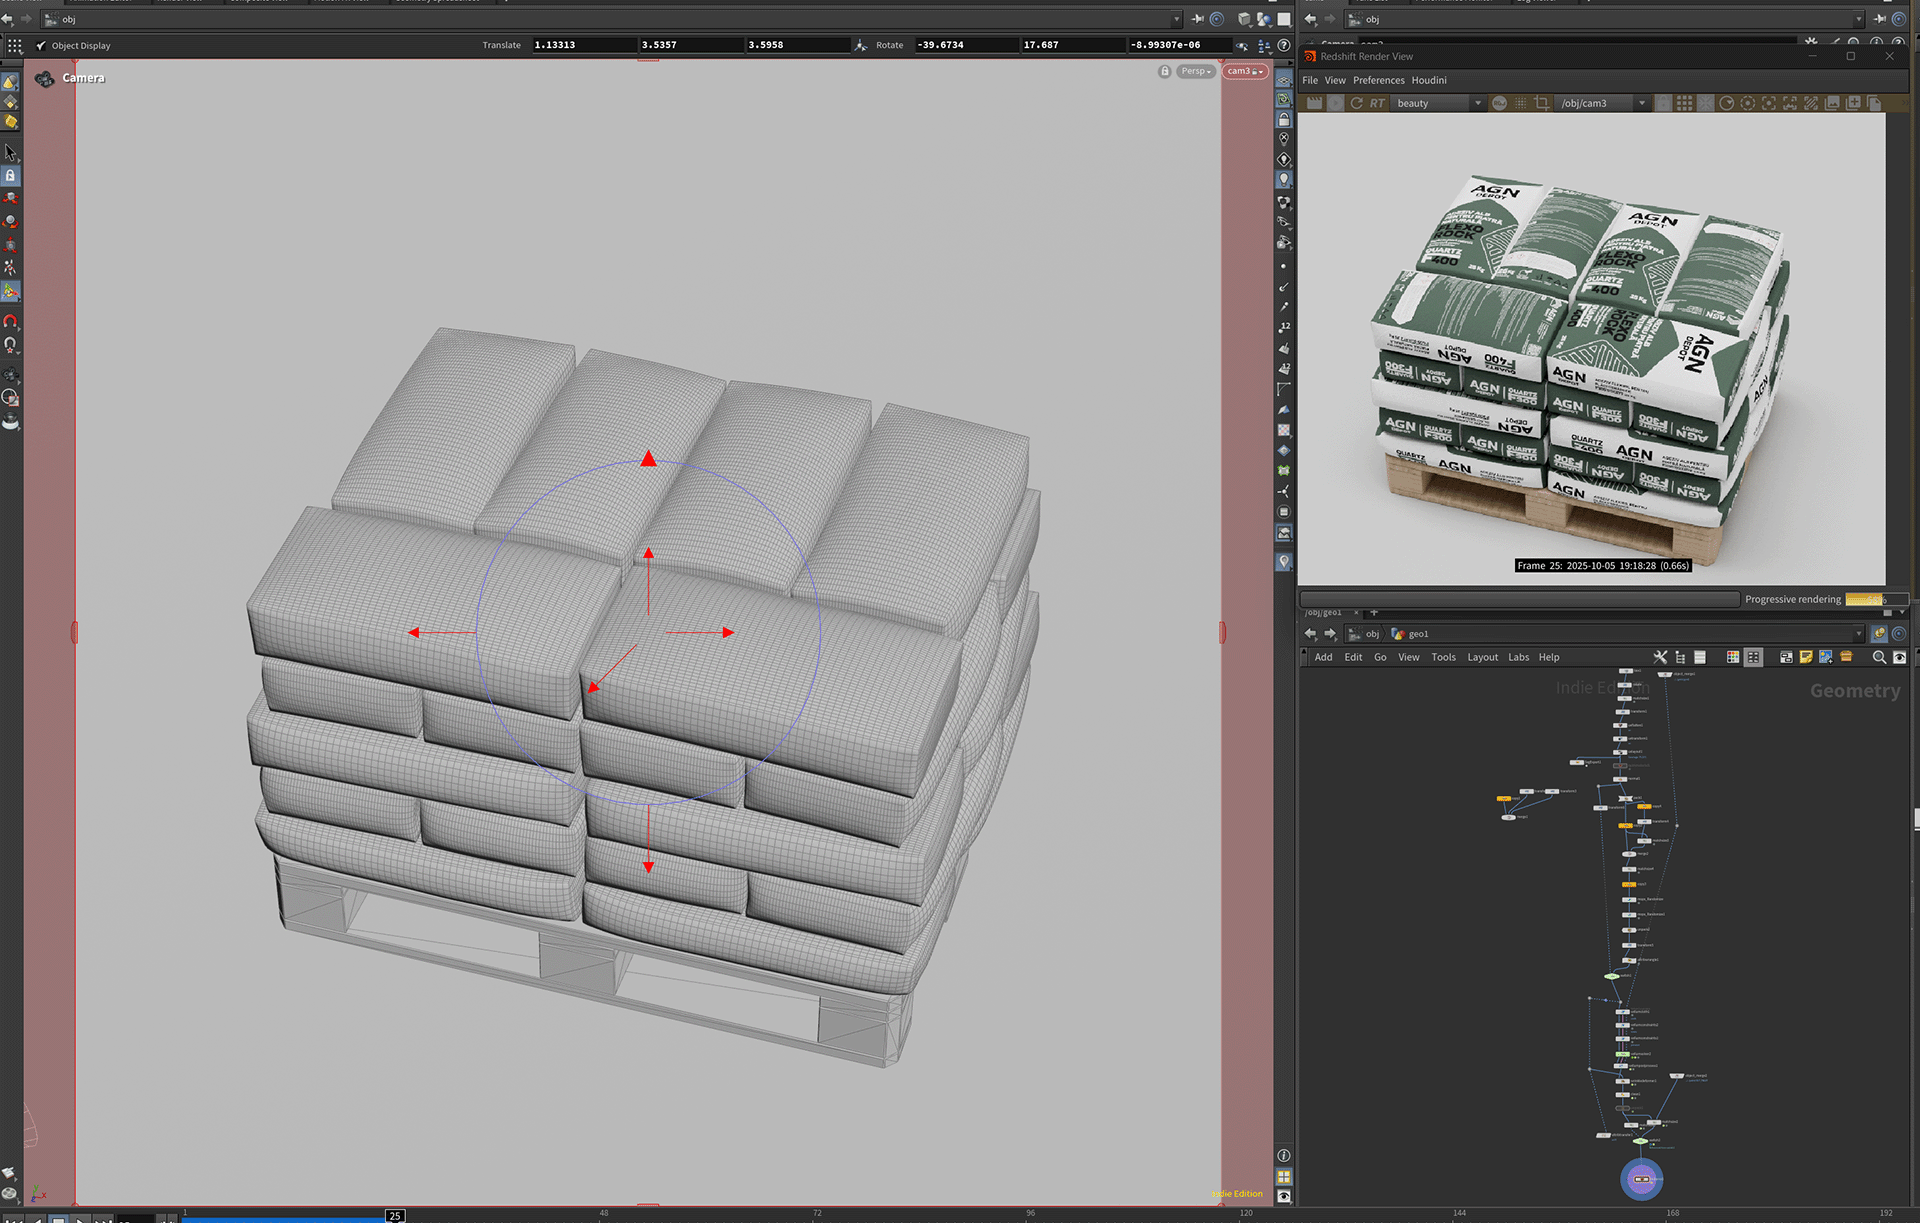
Task: Click frame 25 marker on timeline
Action: (x=395, y=1215)
